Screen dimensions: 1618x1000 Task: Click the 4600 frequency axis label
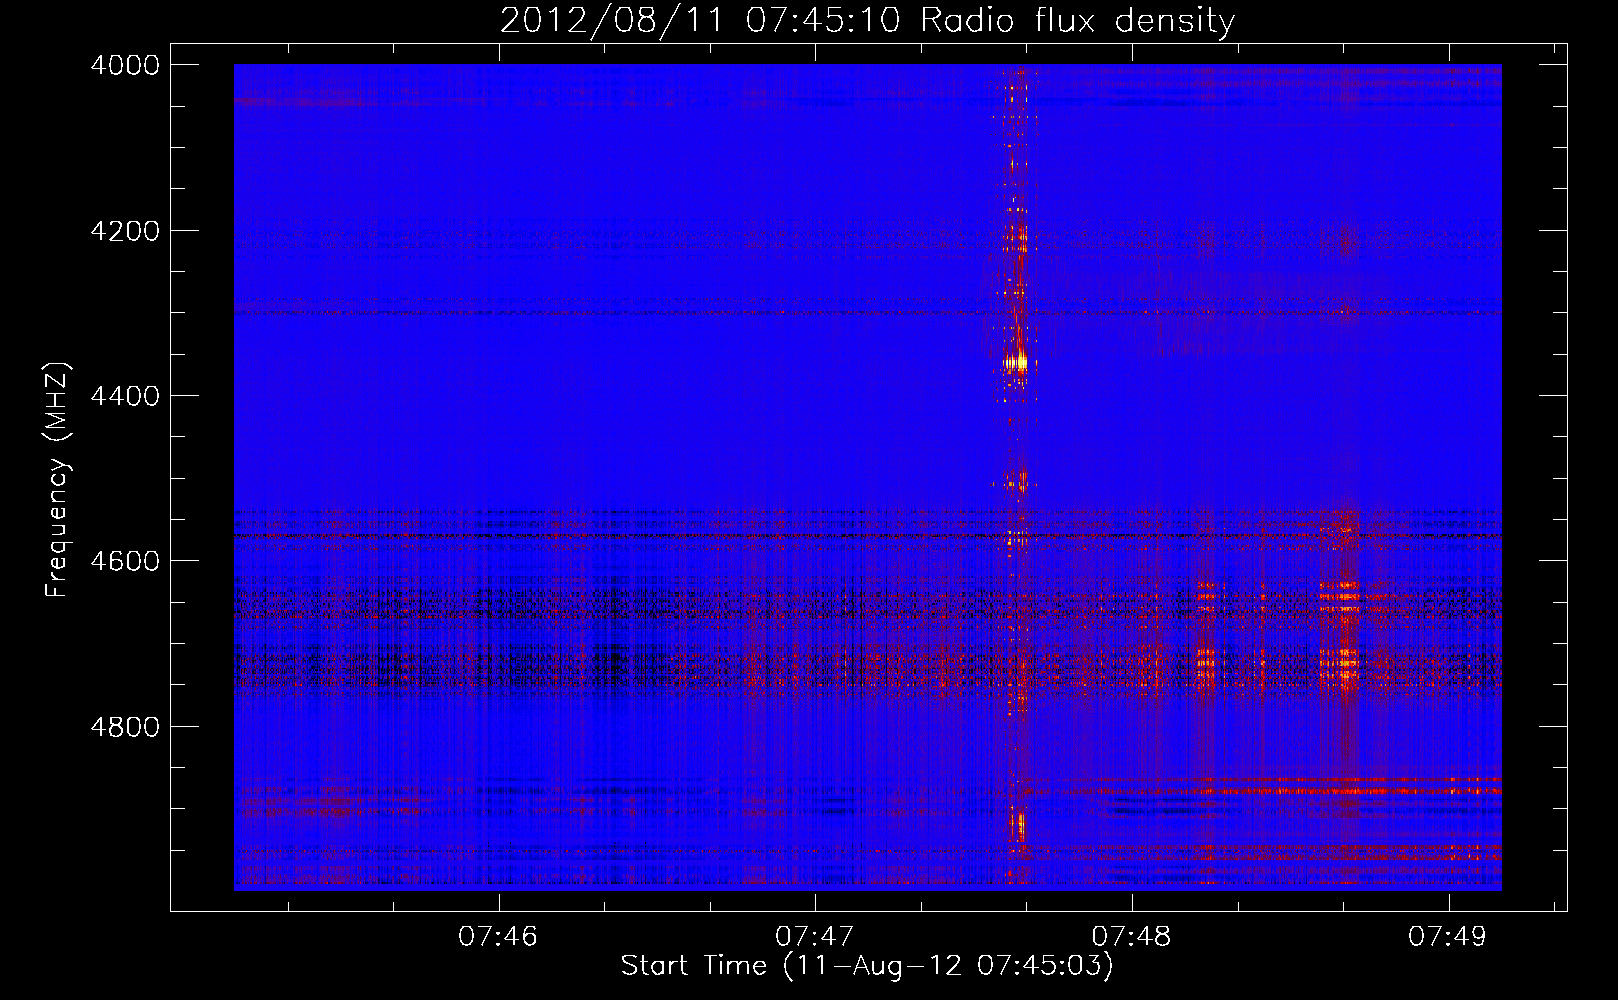pos(125,561)
